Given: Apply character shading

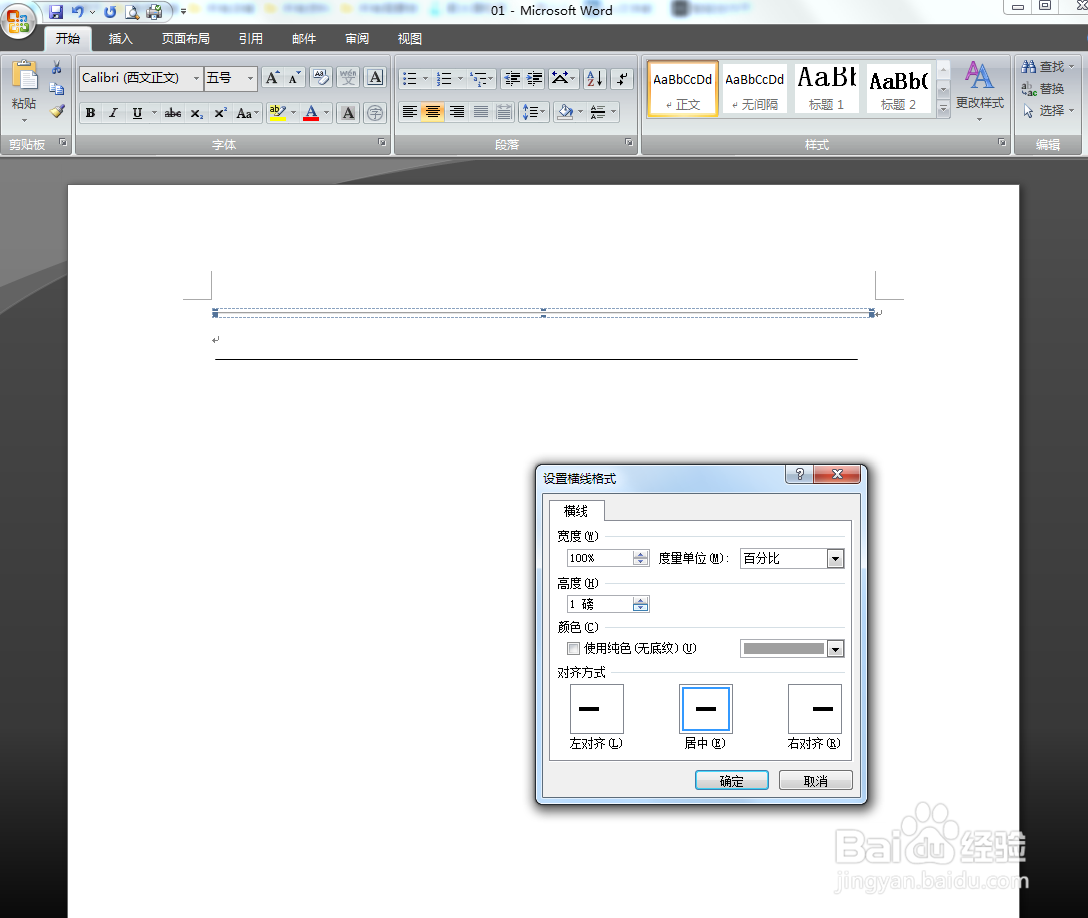Looking at the screenshot, I should [348, 112].
